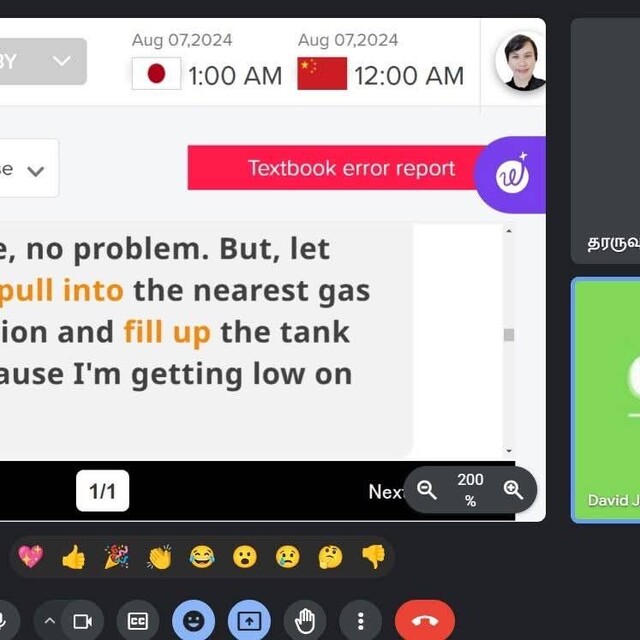Click the purple W assistant icon
The height and width of the screenshot is (640, 640).
click(x=512, y=175)
